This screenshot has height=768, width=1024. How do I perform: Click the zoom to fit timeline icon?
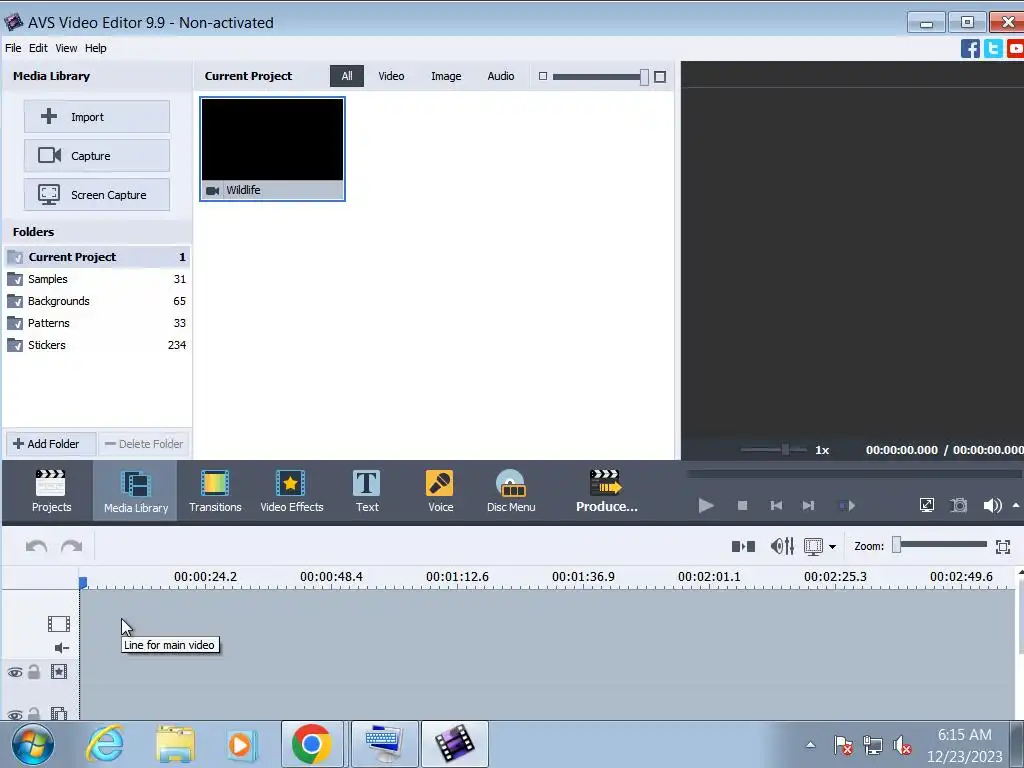[x=1003, y=547]
